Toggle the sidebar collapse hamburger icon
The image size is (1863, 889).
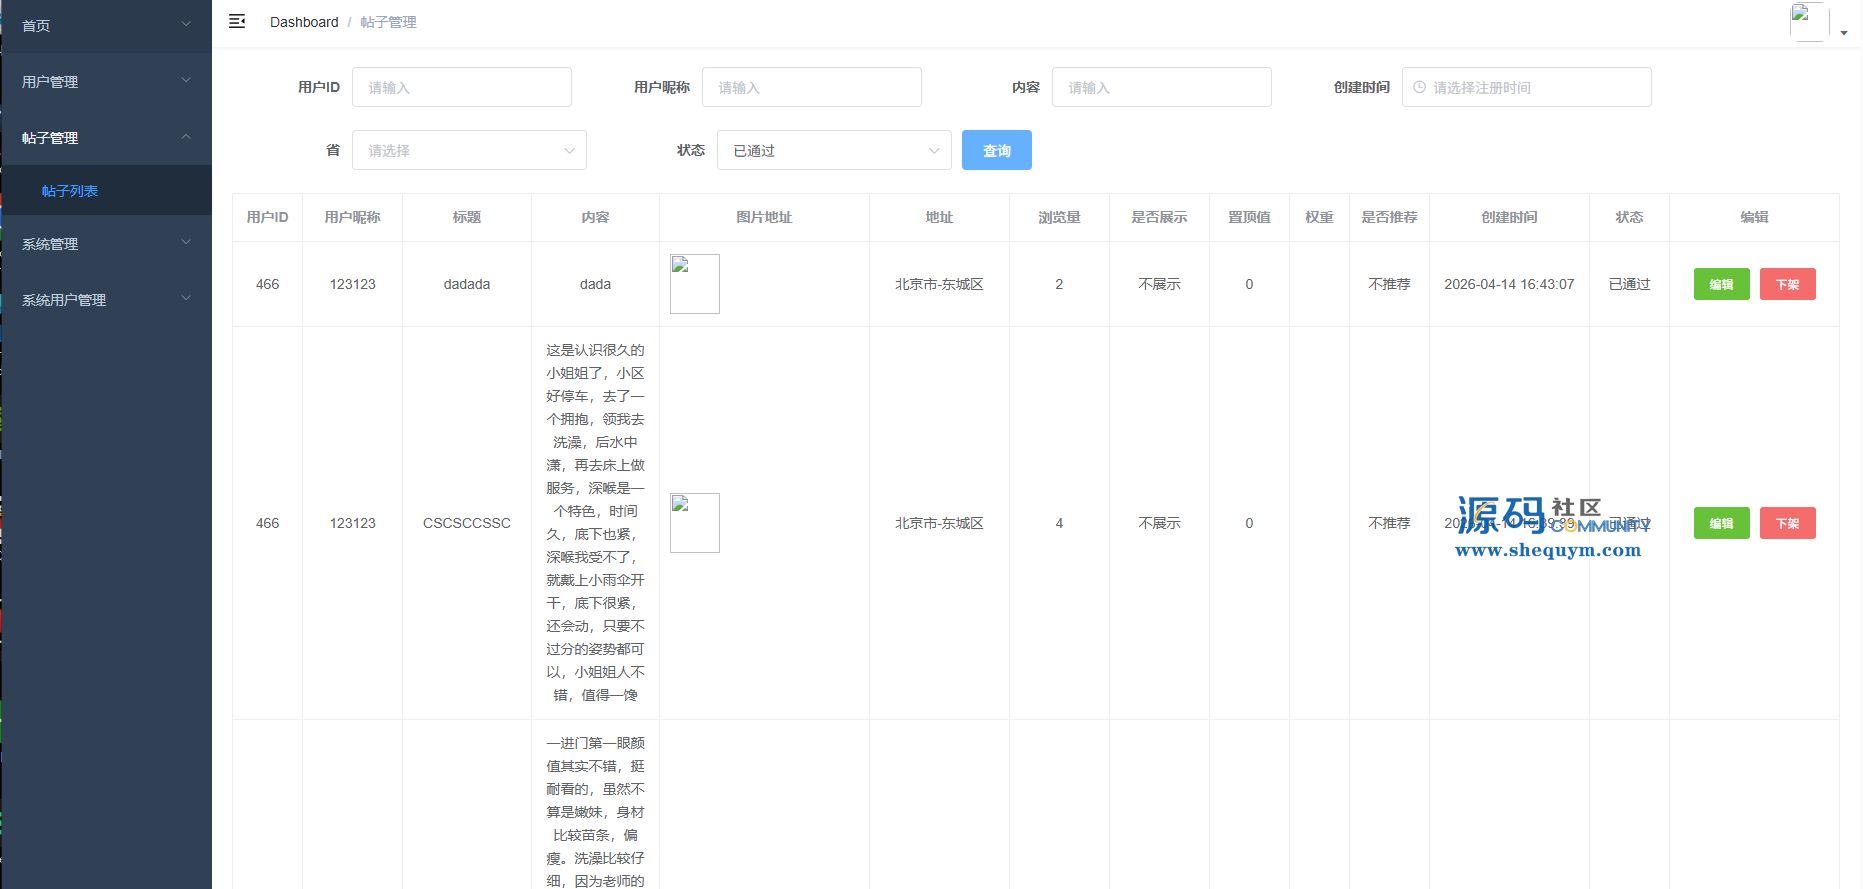(237, 22)
